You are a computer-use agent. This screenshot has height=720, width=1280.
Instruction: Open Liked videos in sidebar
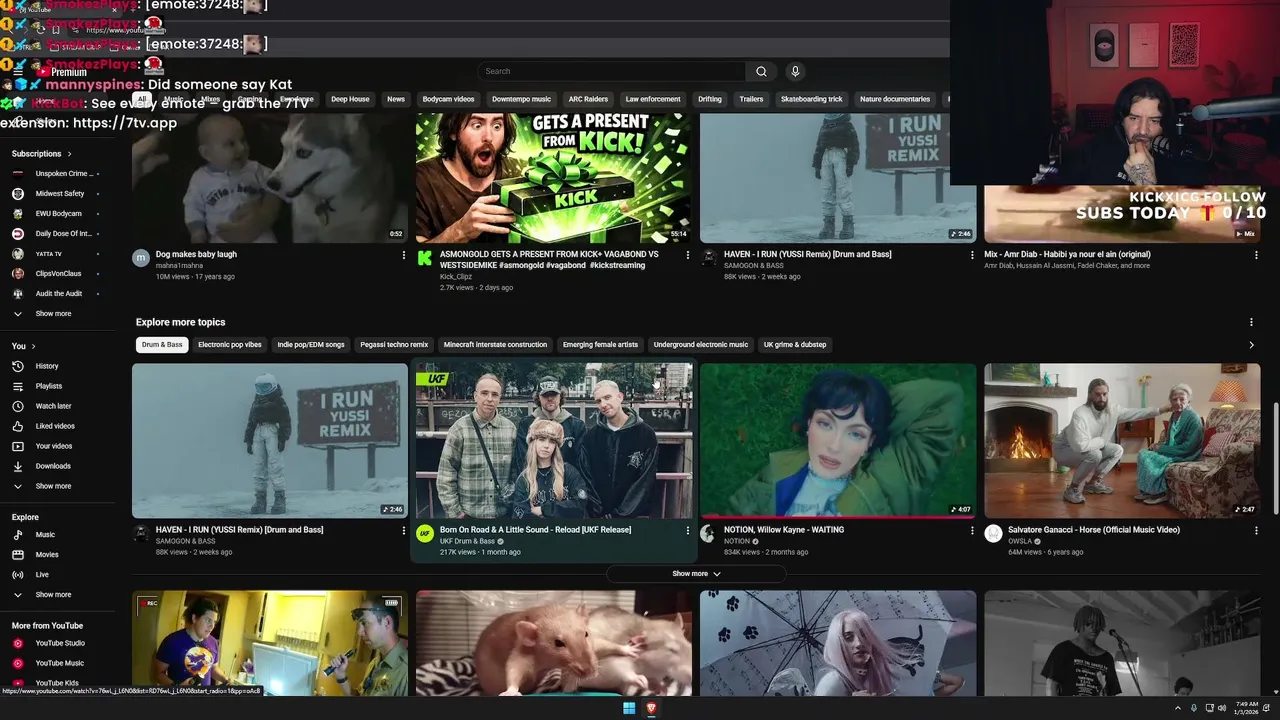point(55,426)
